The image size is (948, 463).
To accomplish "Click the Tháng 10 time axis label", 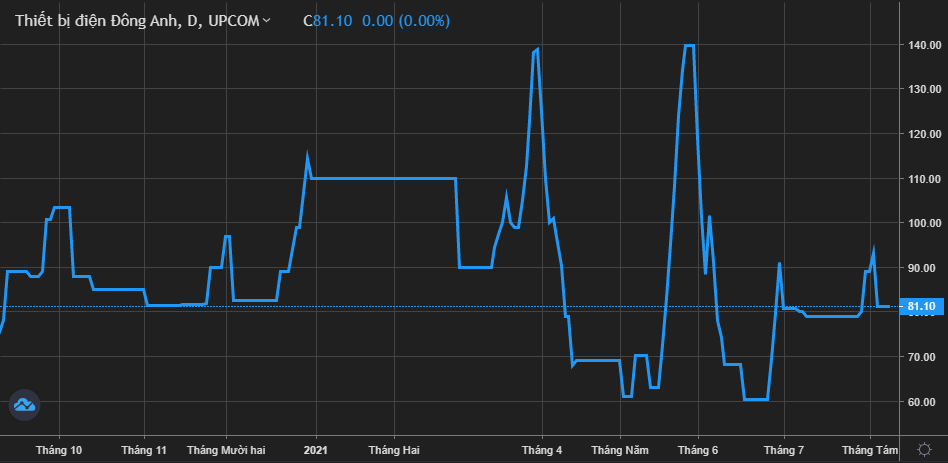I will coord(59,450).
